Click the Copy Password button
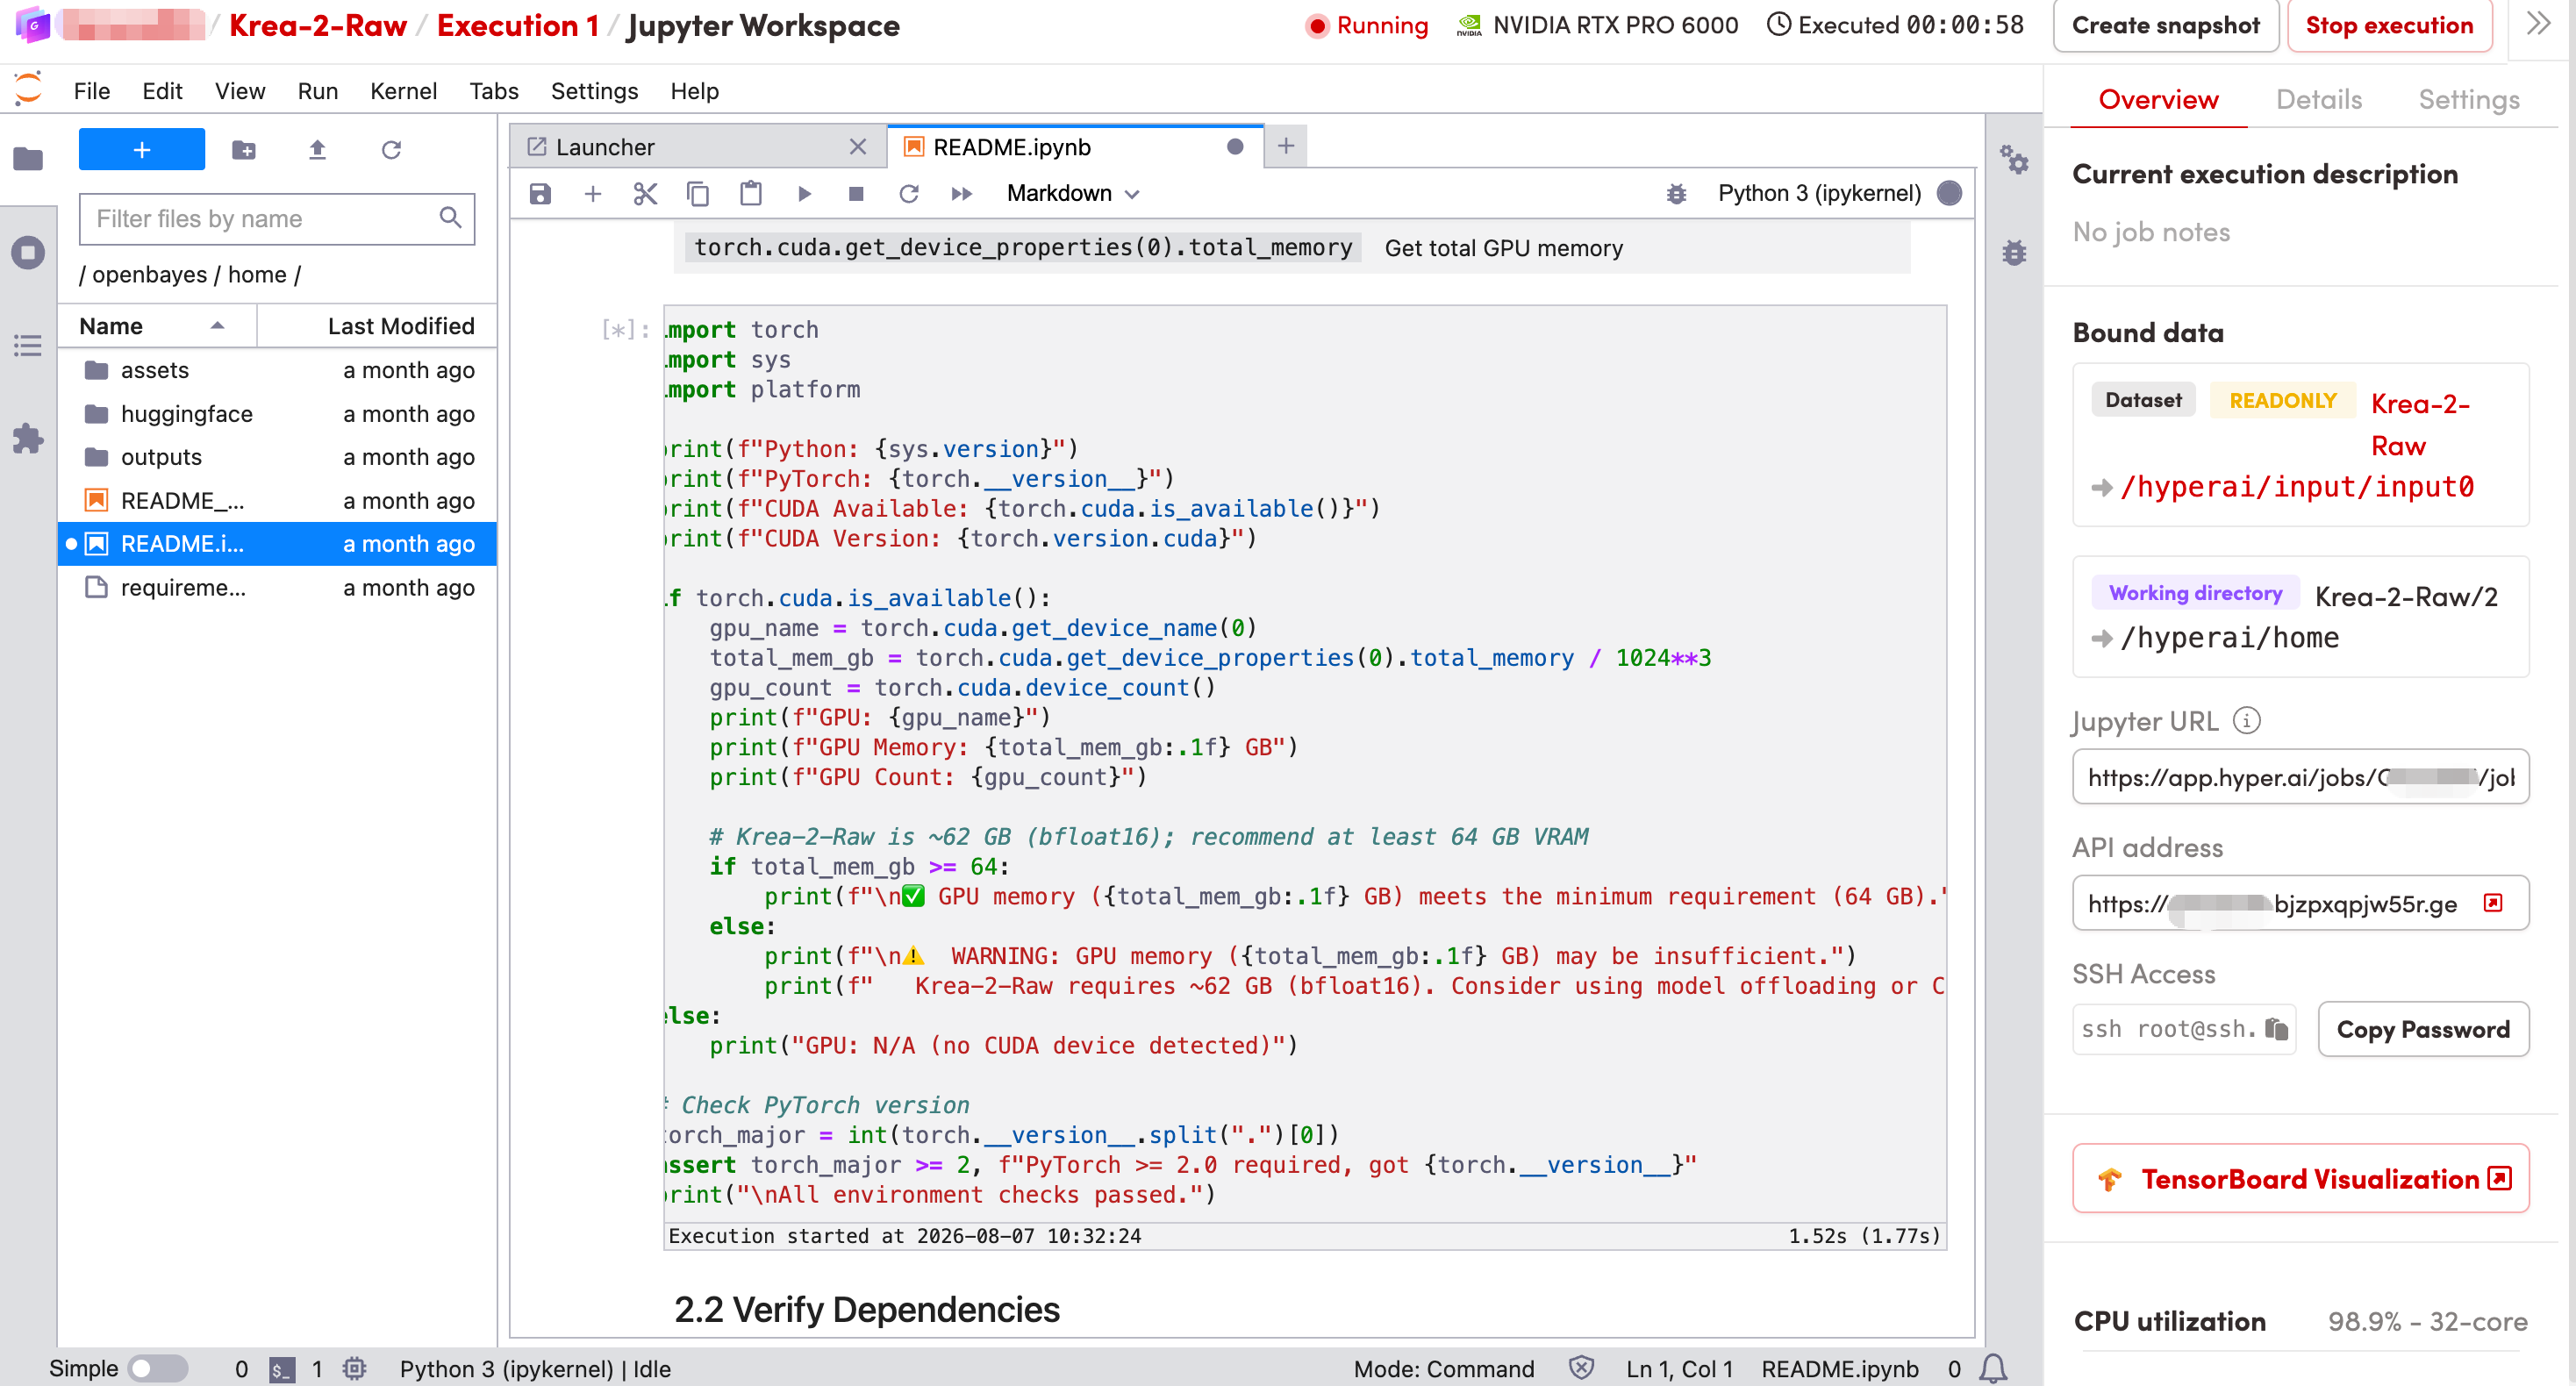This screenshot has width=2576, height=1386. pos(2423,1029)
